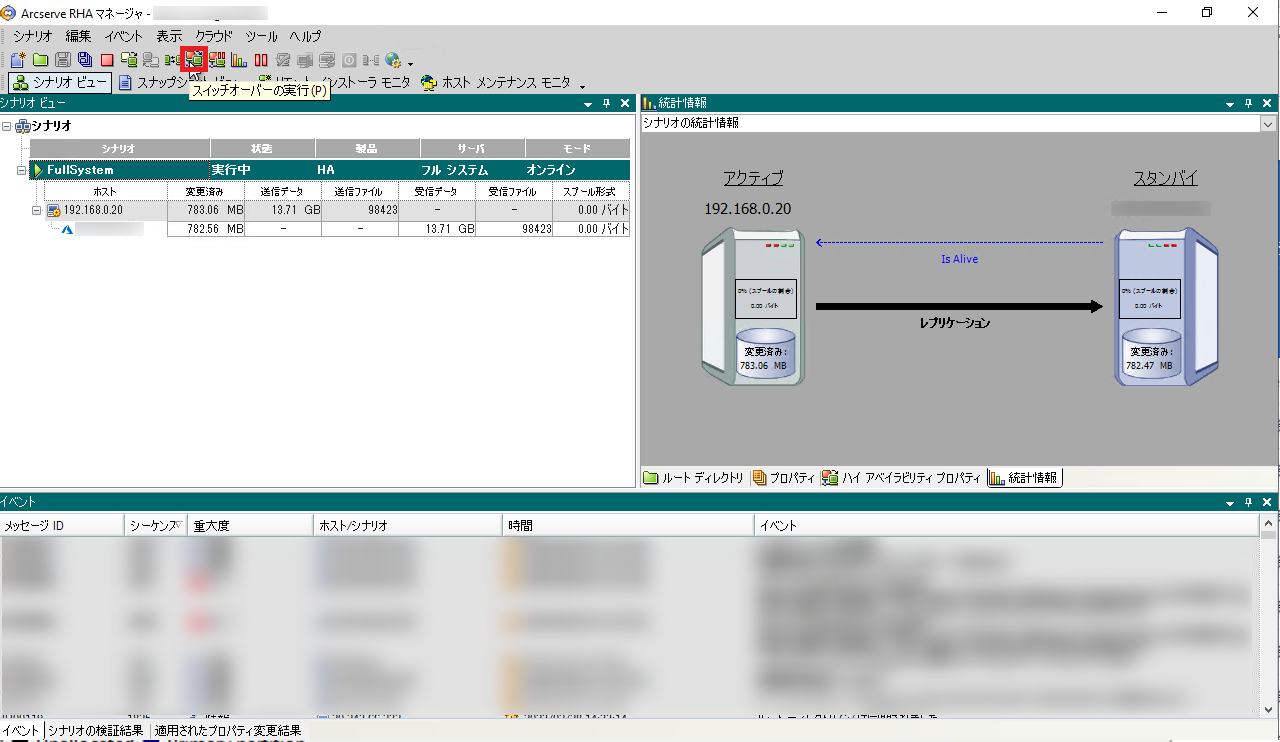Pin the 統計情報 panel
Image resolution: width=1280 pixels, height=742 pixels.
pos(1248,103)
